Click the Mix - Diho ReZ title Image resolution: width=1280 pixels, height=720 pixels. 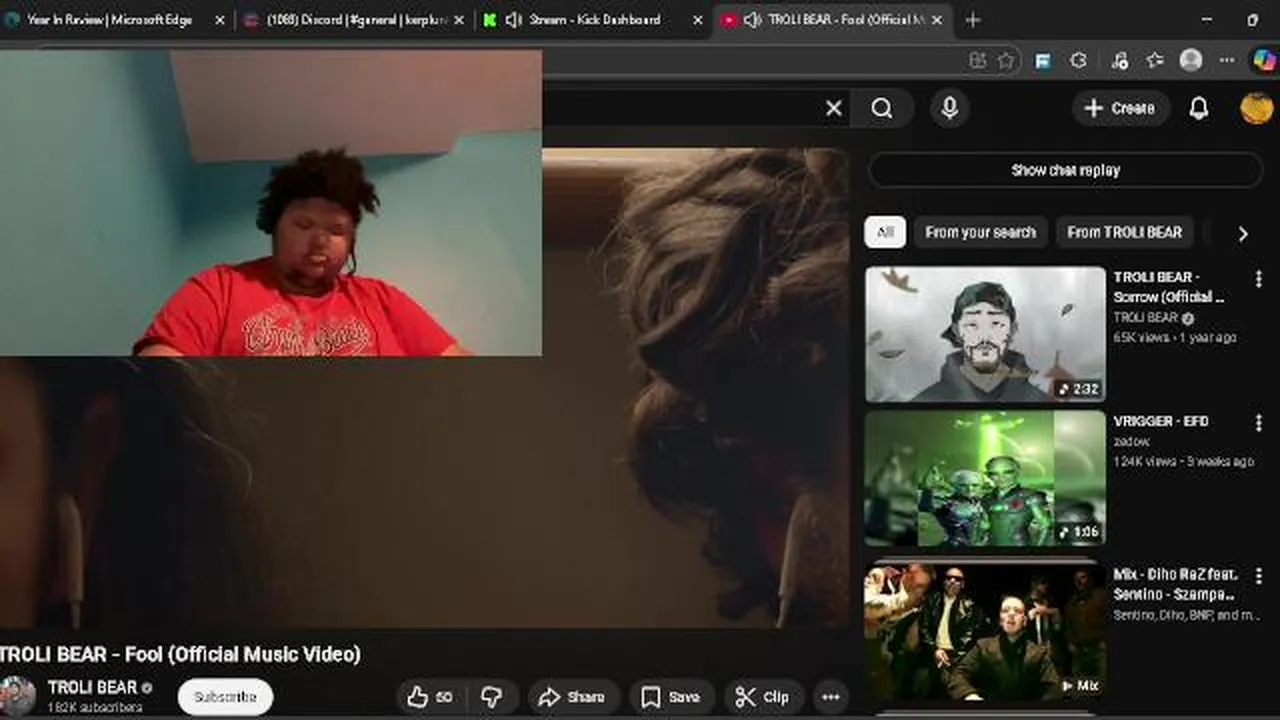(x=1175, y=584)
